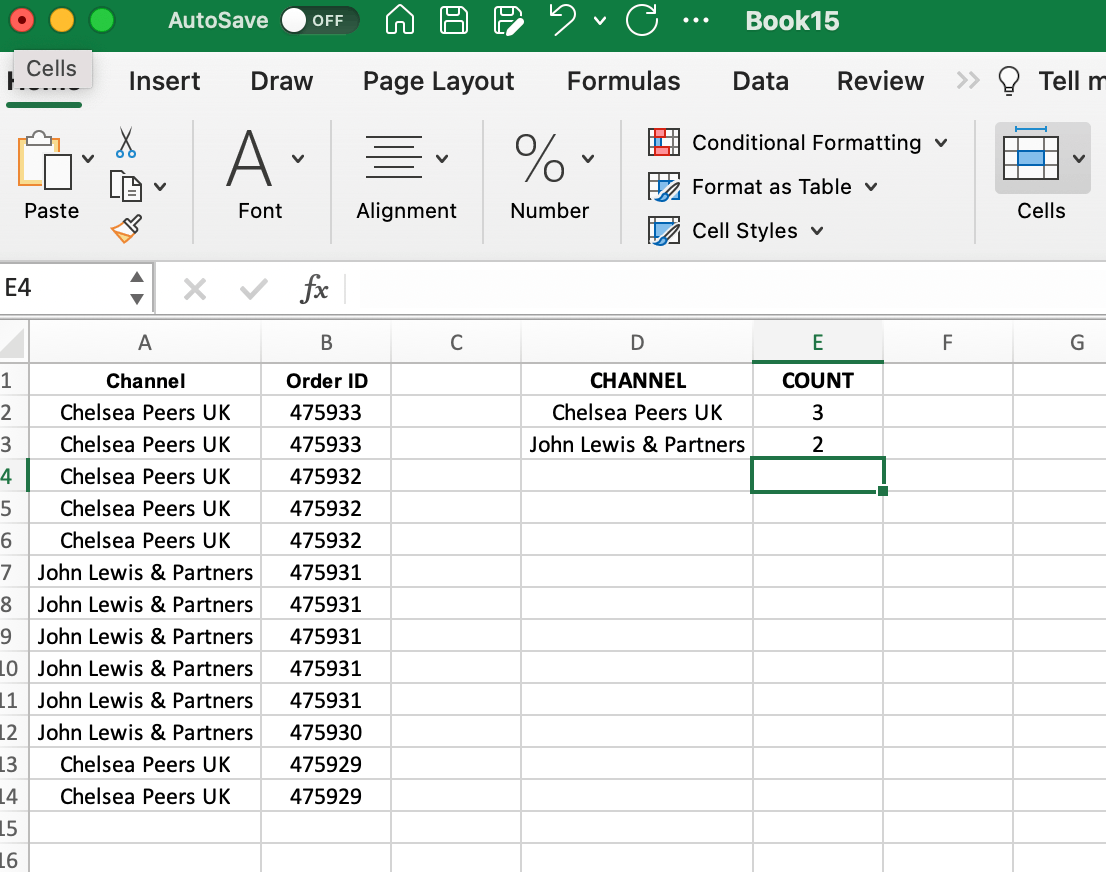This screenshot has width=1106, height=872.
Task: Click the Undo arrow icon
Action: point(562,20)
